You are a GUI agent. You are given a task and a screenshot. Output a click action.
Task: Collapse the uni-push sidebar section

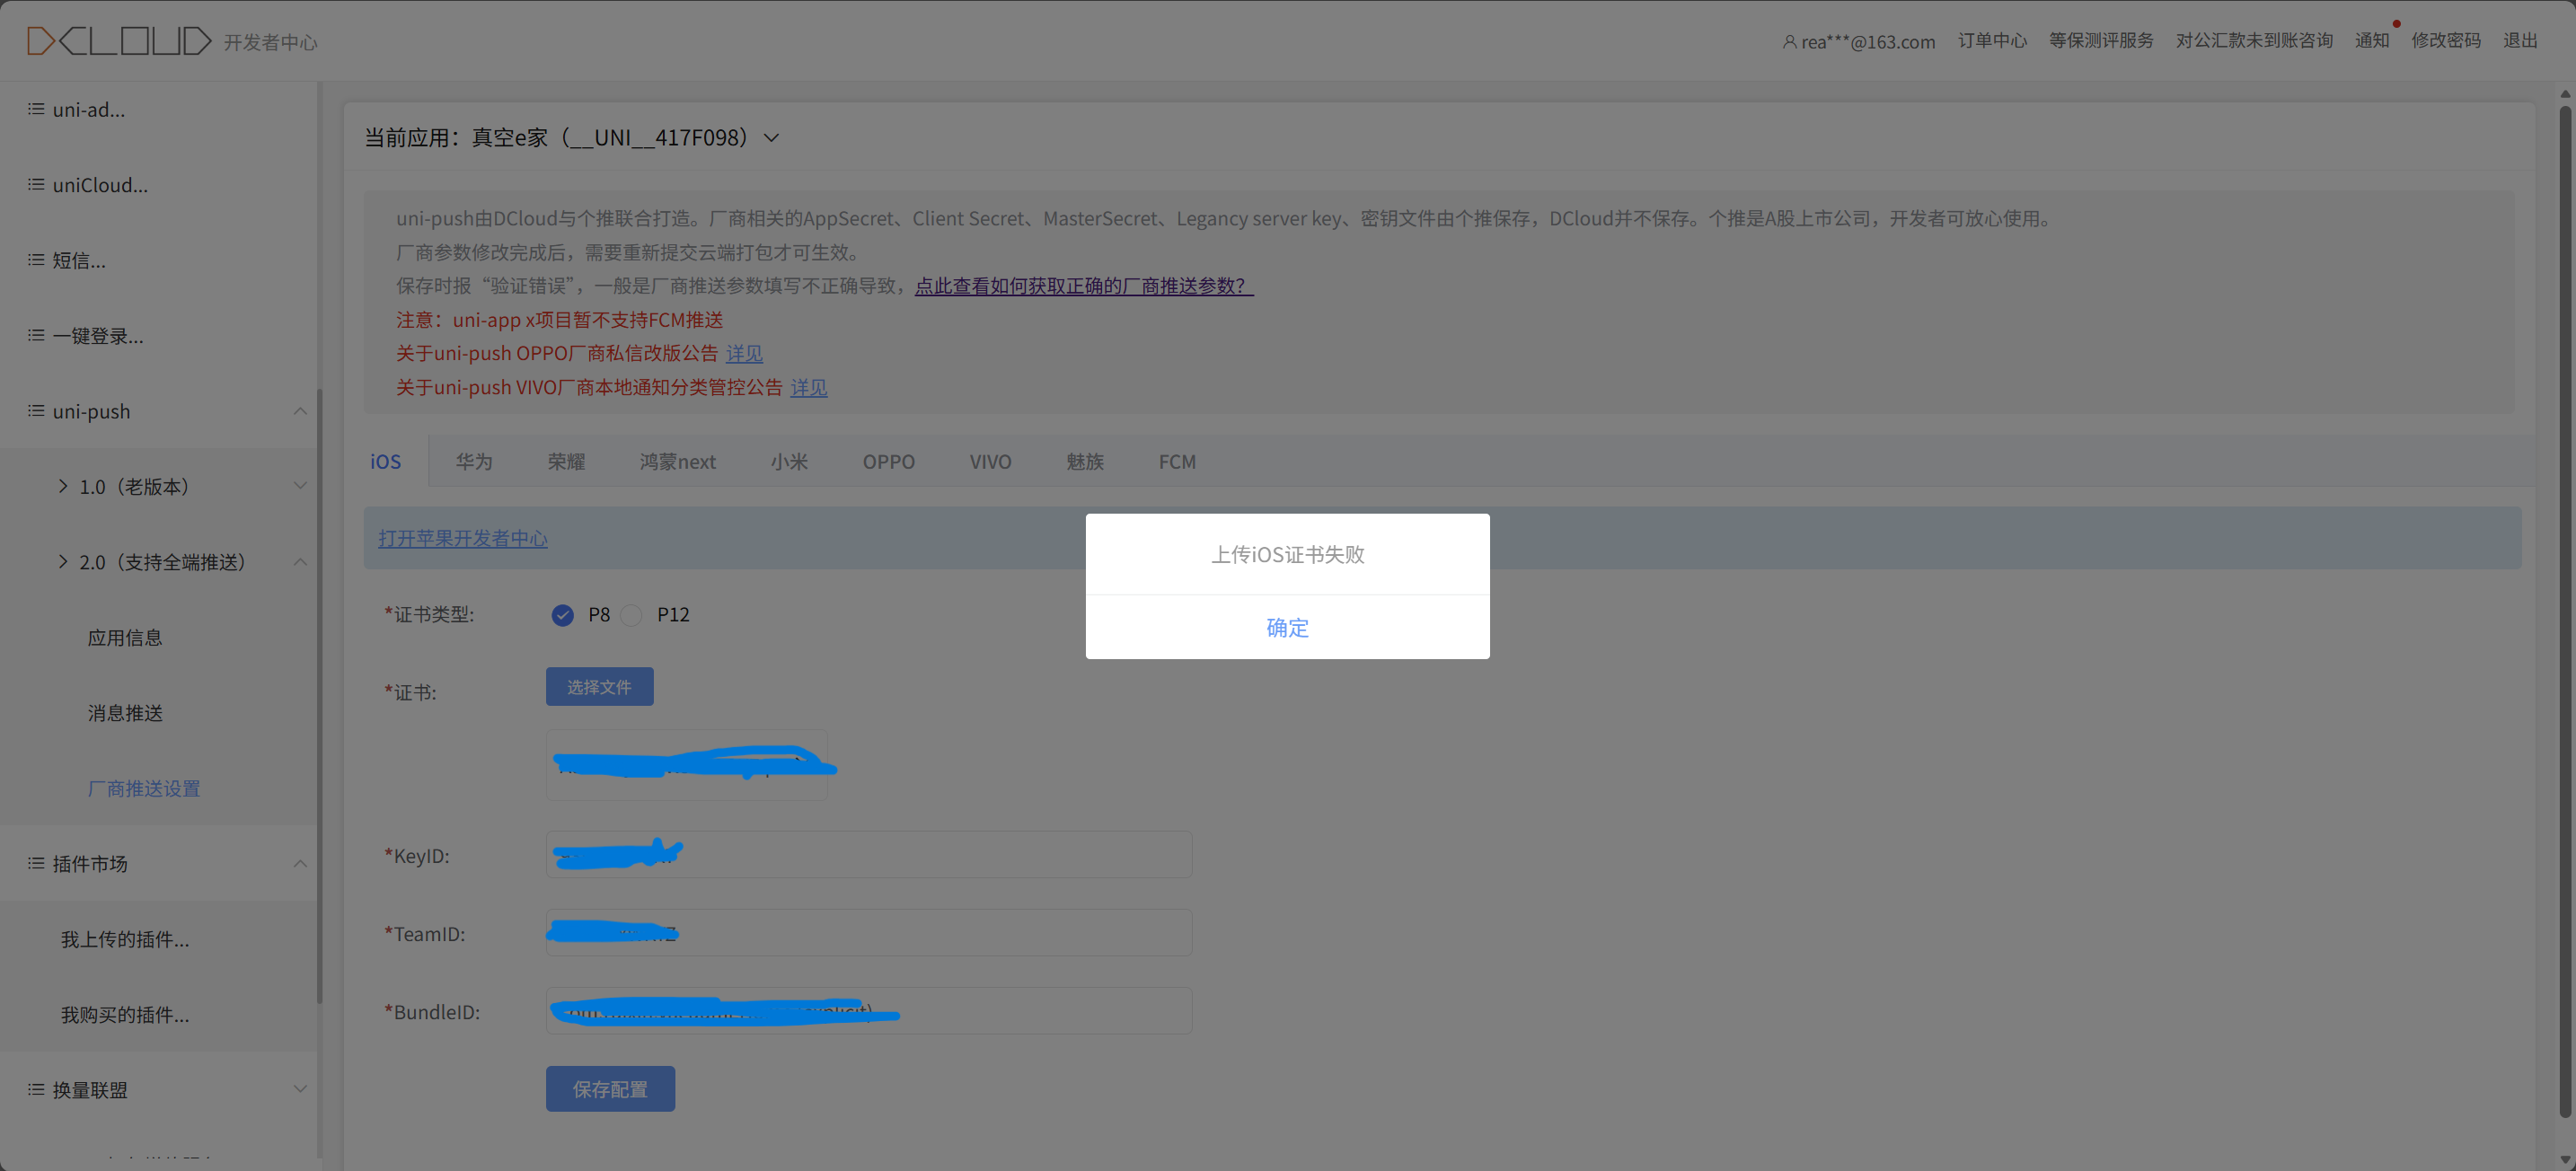click(300, 411)
